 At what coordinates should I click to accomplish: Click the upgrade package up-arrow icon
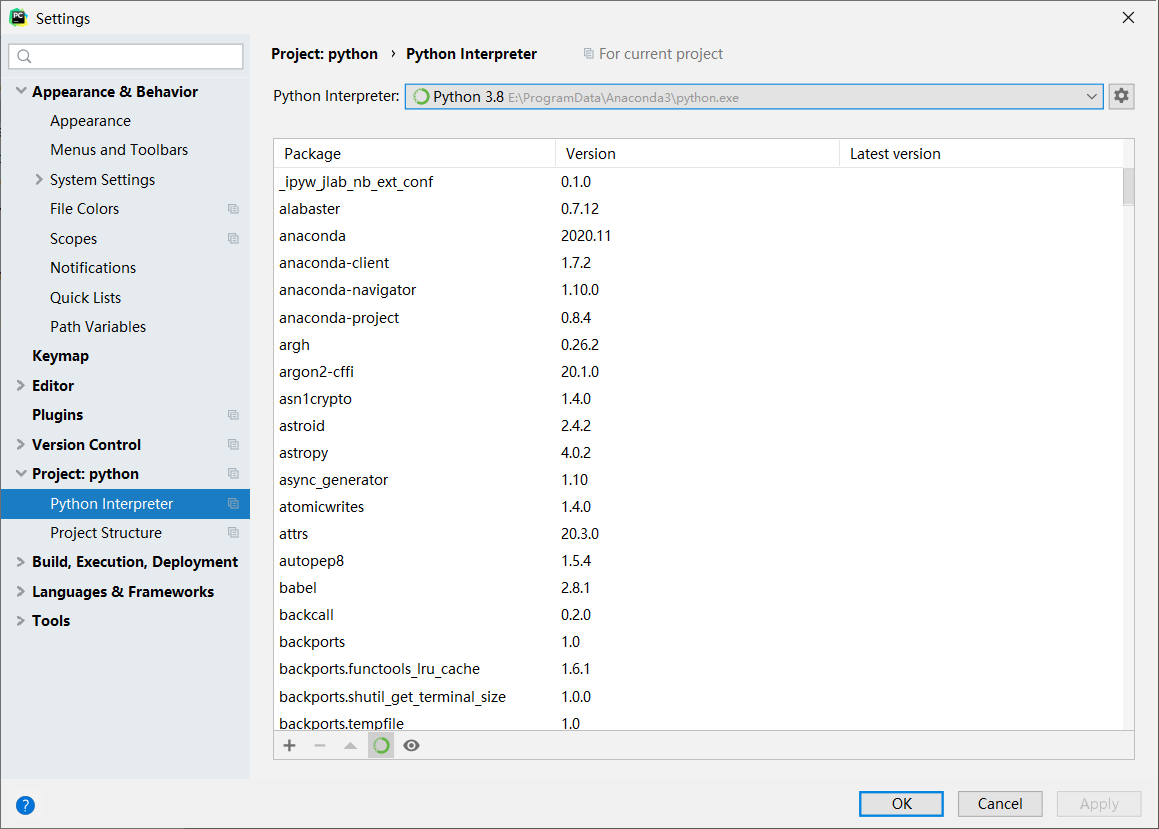(x=350, y=746)
